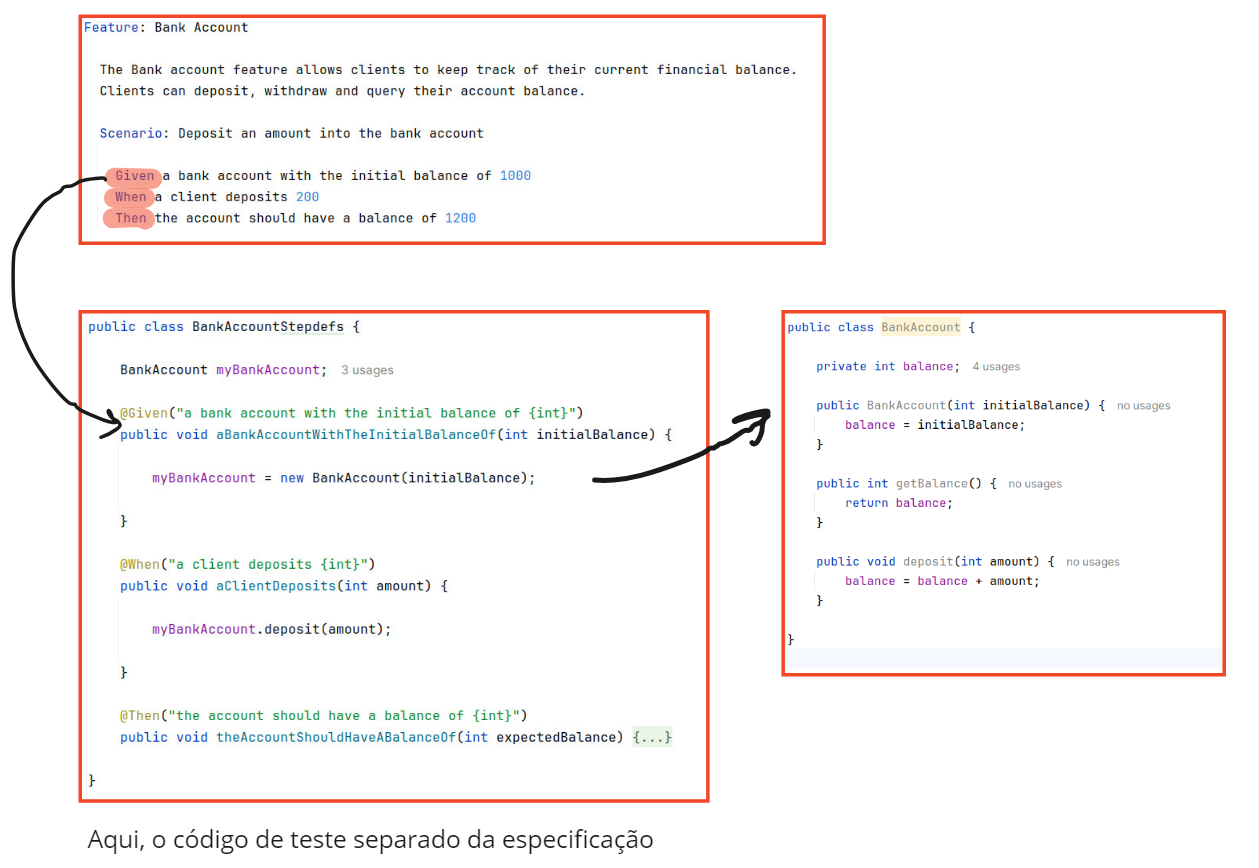1259x868 pixels.
Task: Click the theAccountShouldHaveABalanceOf method name
Action: (x=335, y=737)
